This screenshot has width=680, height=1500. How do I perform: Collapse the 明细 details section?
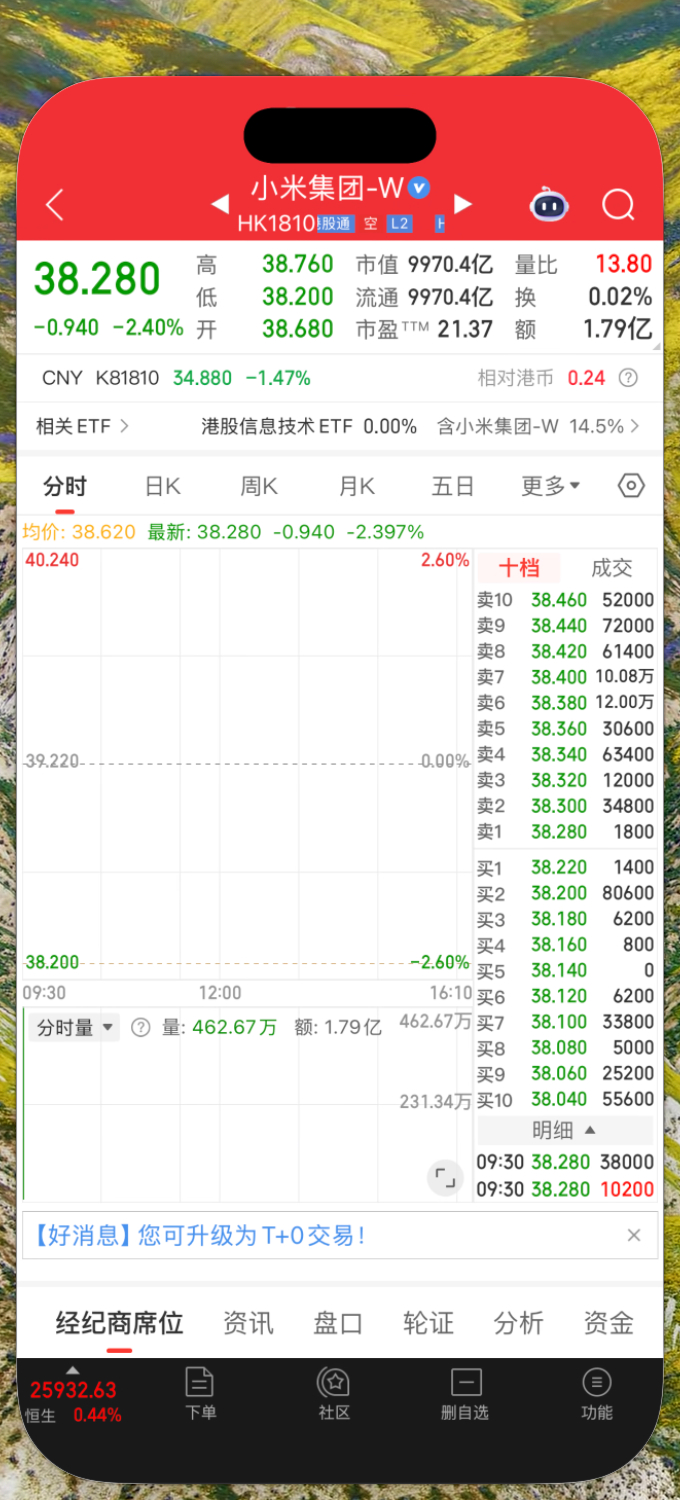[566, 1130]
